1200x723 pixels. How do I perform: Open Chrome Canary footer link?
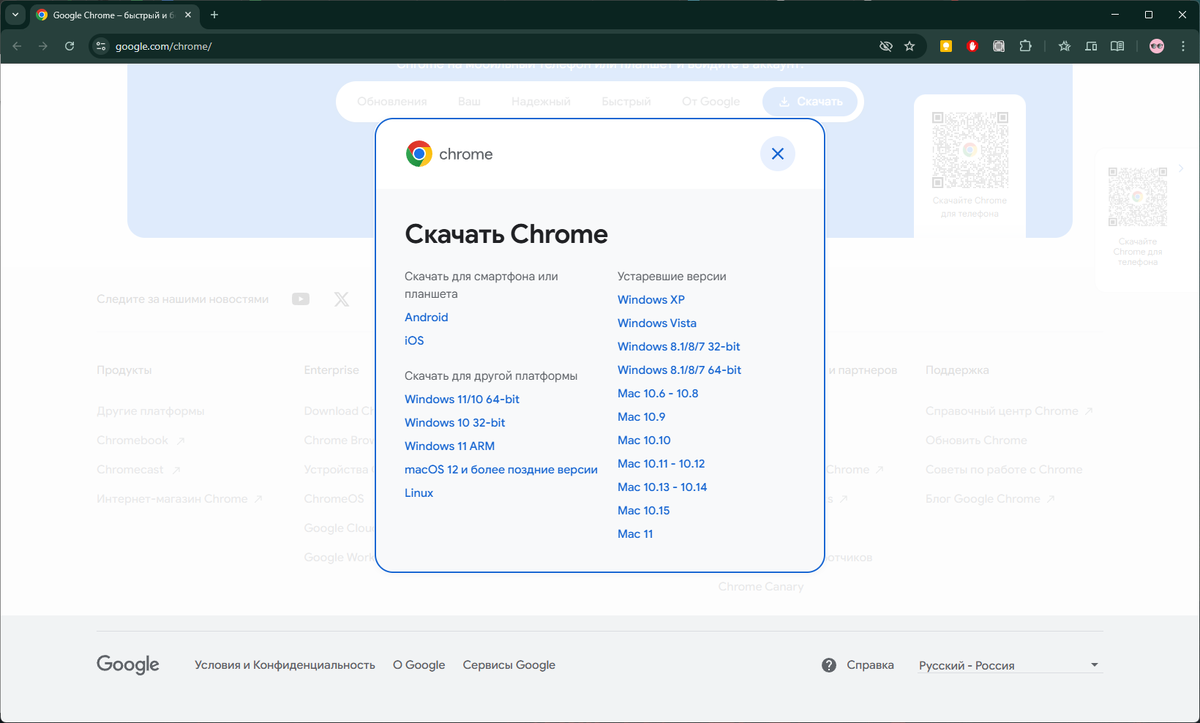(761, 586)
